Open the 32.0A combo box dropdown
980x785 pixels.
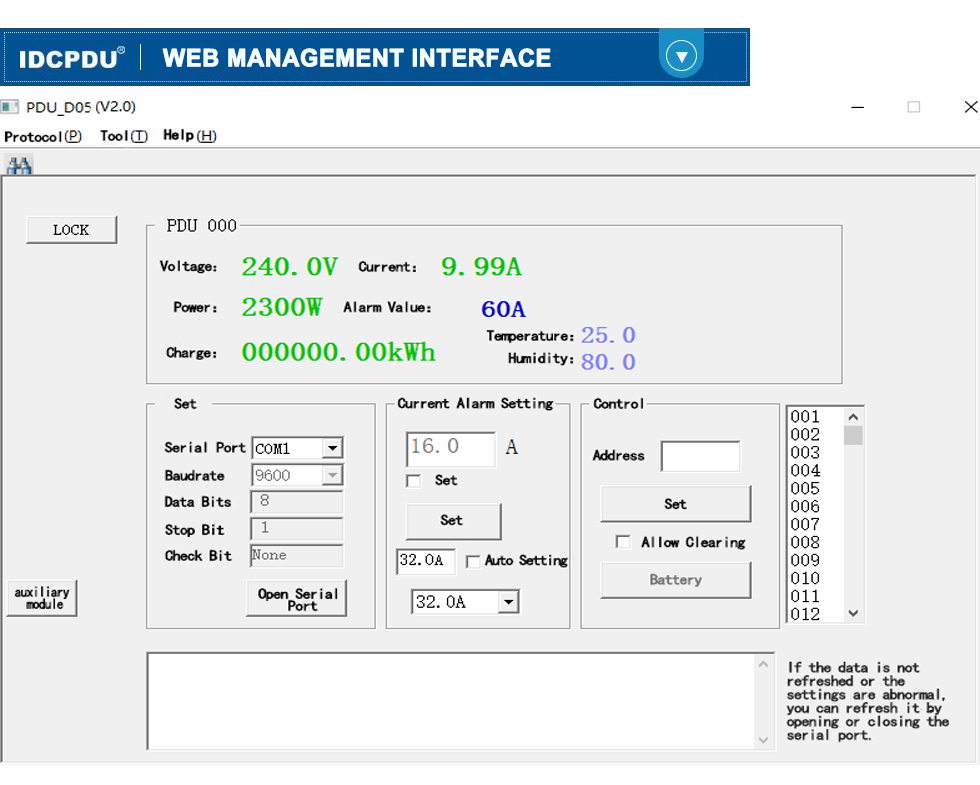pyautogui.click(x=509, y=602)
